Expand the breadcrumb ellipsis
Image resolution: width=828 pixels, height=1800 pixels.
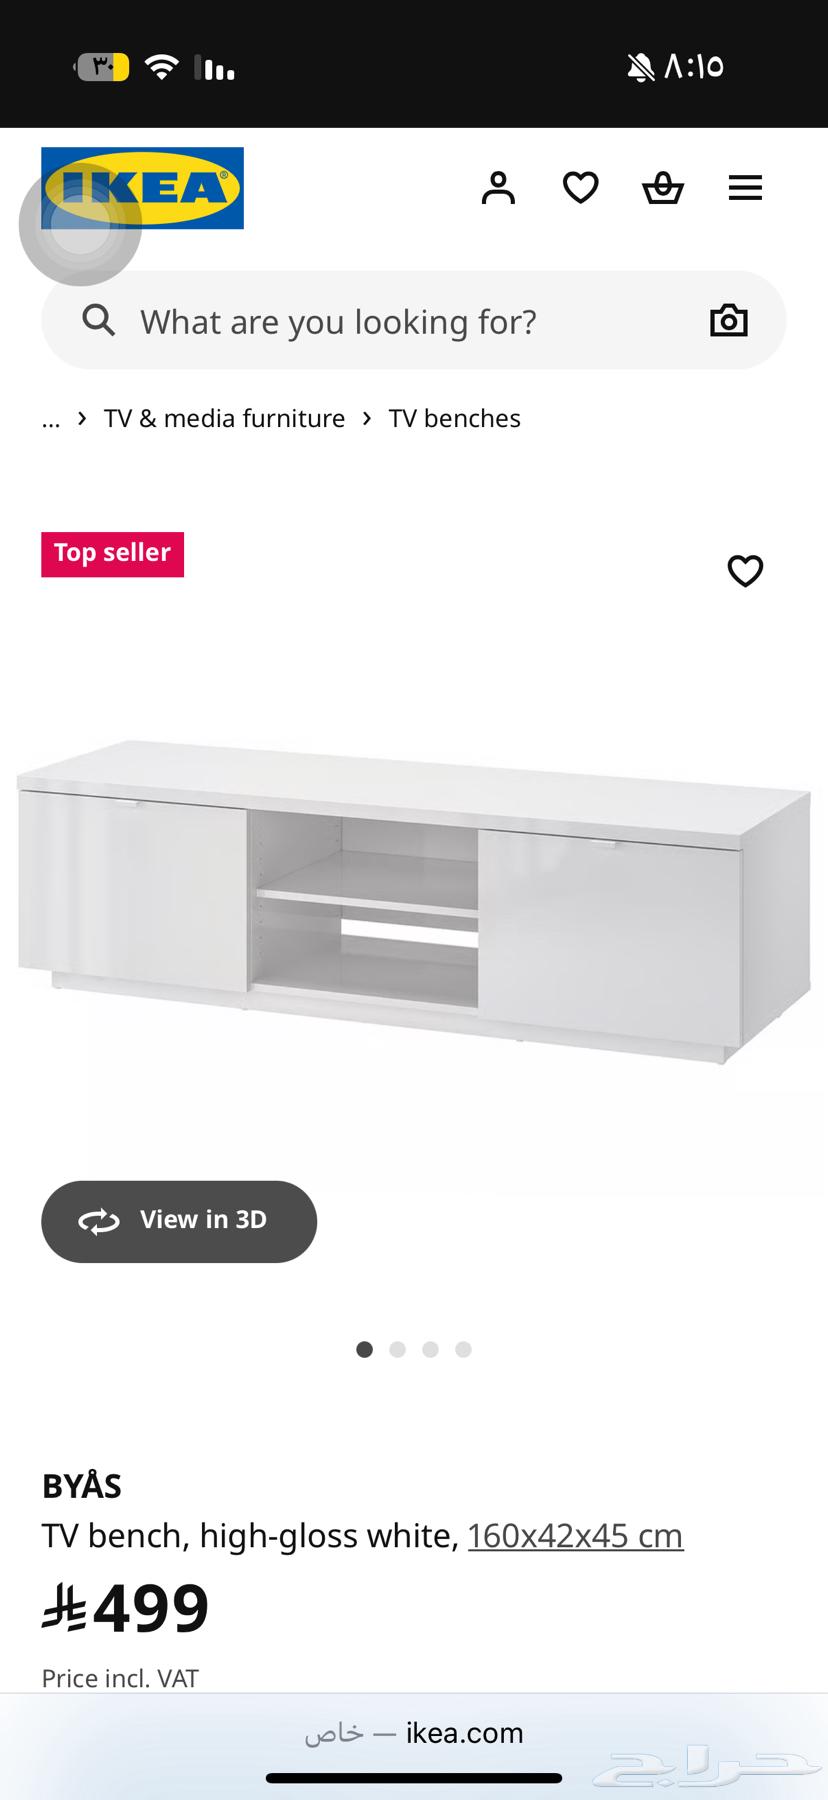[x=51, y=419]
